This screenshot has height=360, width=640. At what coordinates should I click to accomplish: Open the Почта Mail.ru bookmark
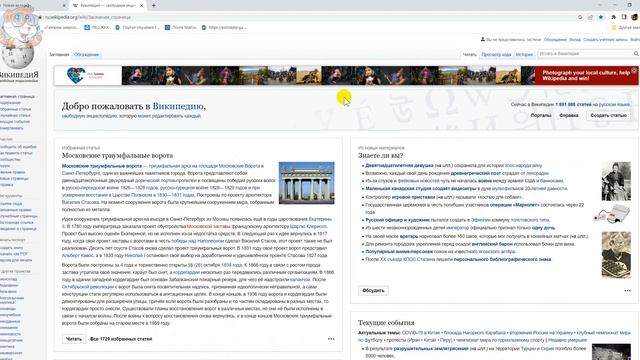pyautogui.click(x=181, y=27)
